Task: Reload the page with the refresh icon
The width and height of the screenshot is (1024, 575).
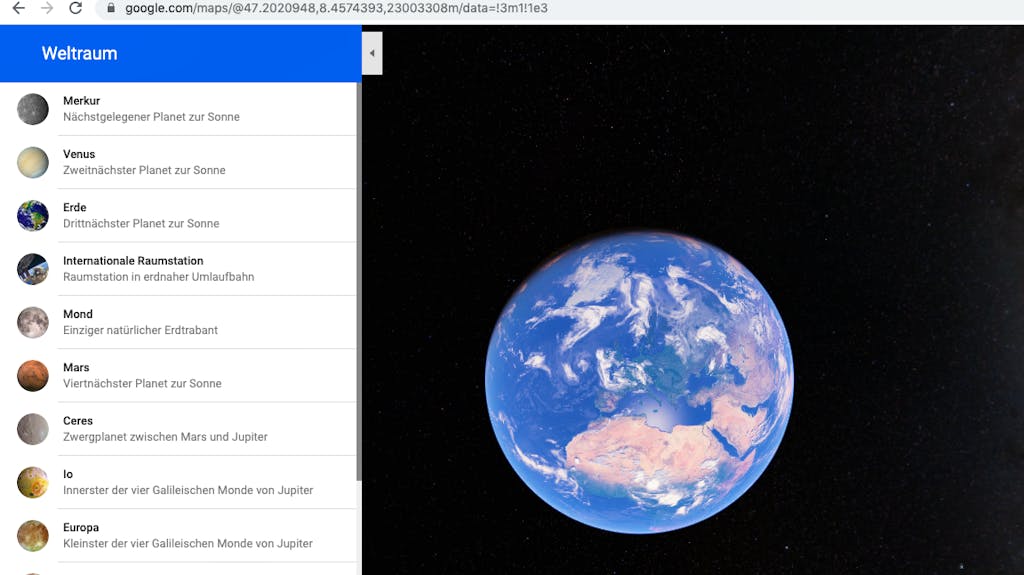Action: click(x=76, y=8)
